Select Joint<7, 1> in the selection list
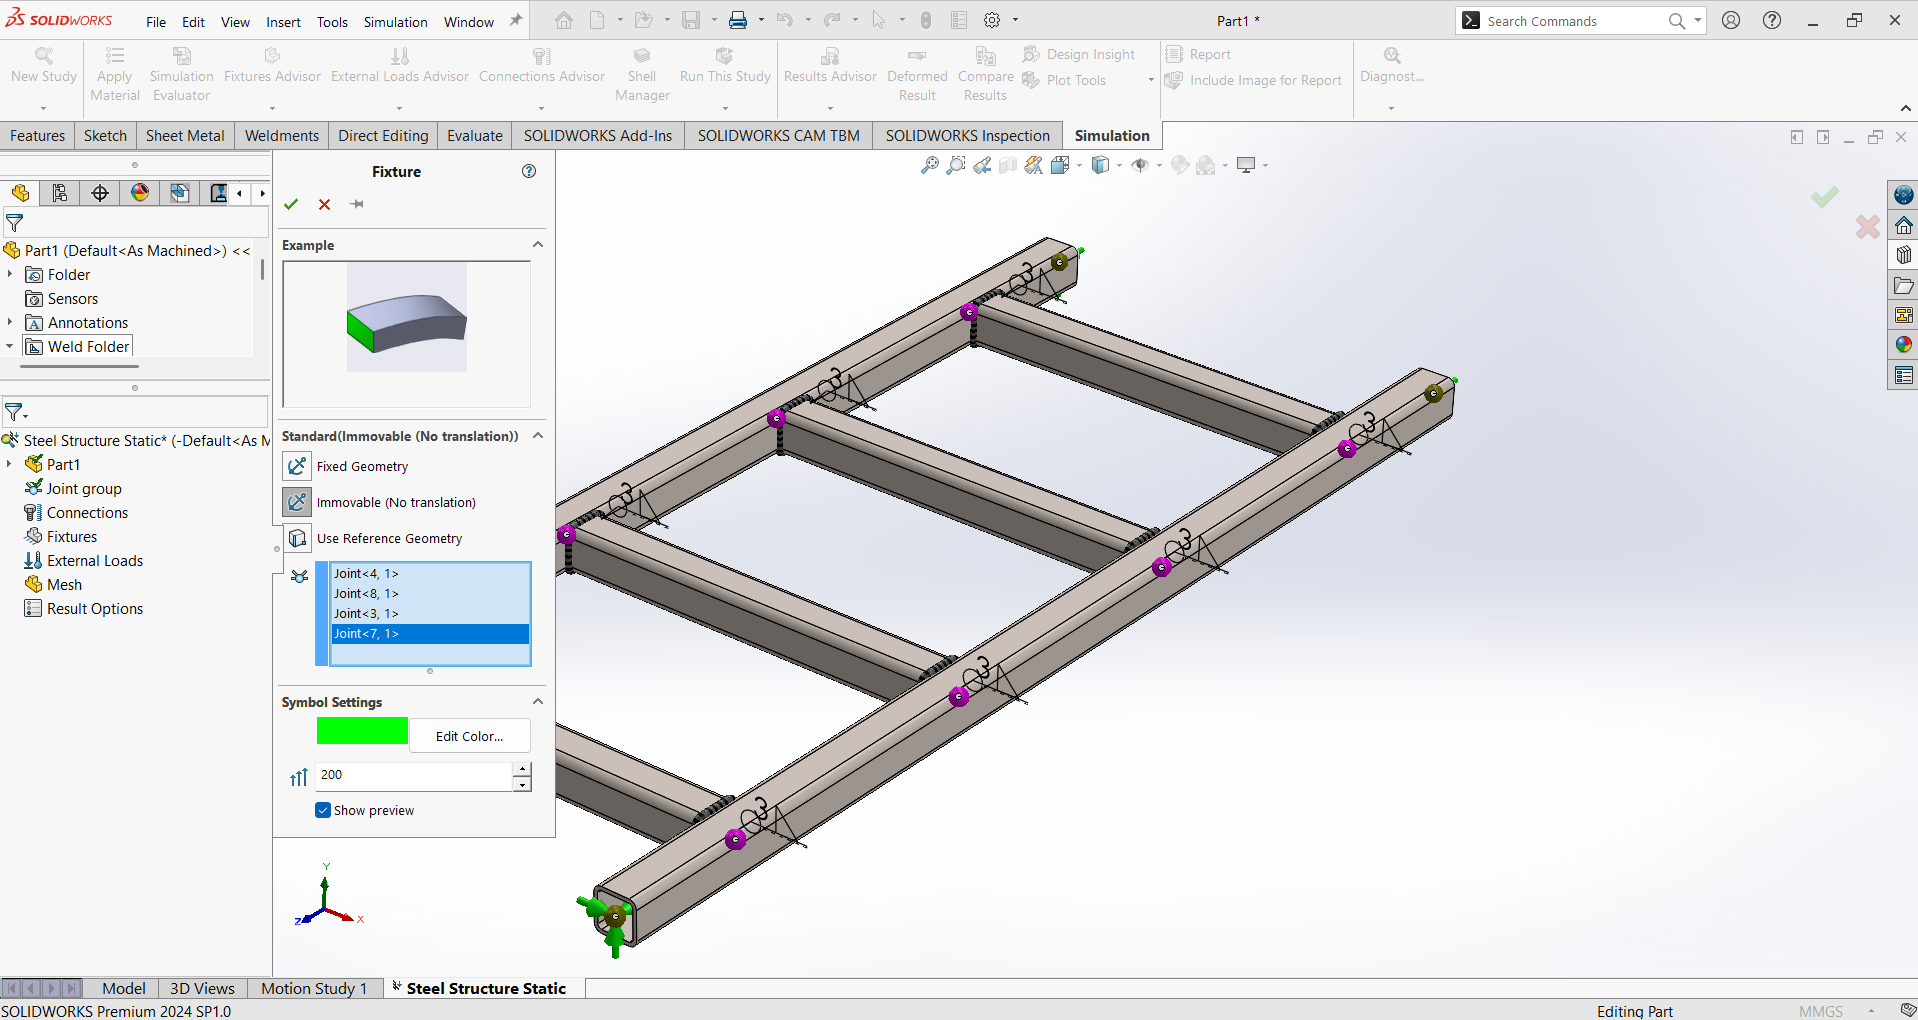 coord(430,633)
